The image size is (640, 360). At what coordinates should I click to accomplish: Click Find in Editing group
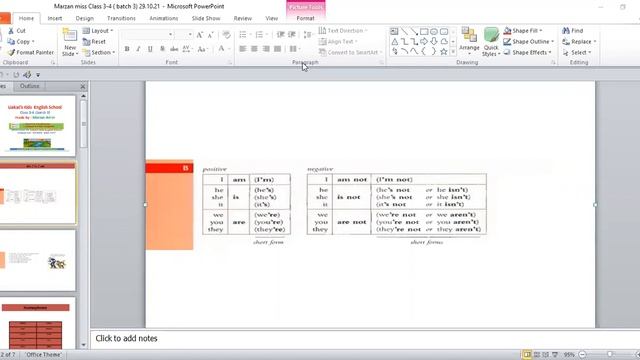click(572, 31)
